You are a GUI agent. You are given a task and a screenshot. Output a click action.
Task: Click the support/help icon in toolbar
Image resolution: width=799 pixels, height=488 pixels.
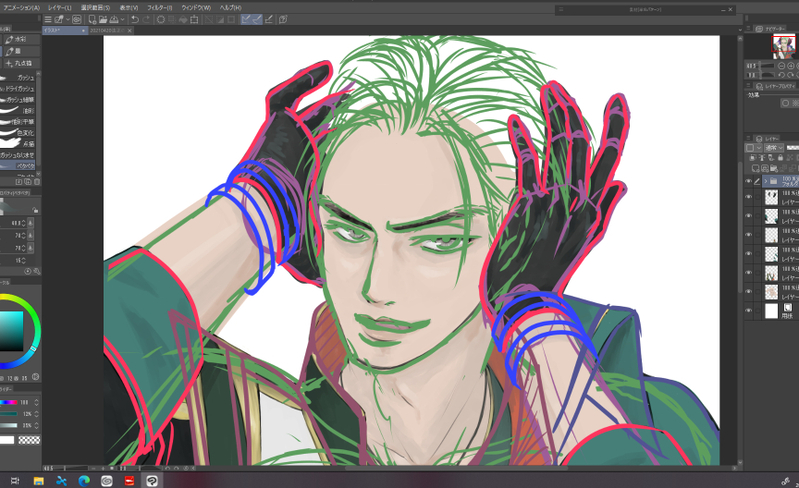pyautogui.click(x=283, y=19)
